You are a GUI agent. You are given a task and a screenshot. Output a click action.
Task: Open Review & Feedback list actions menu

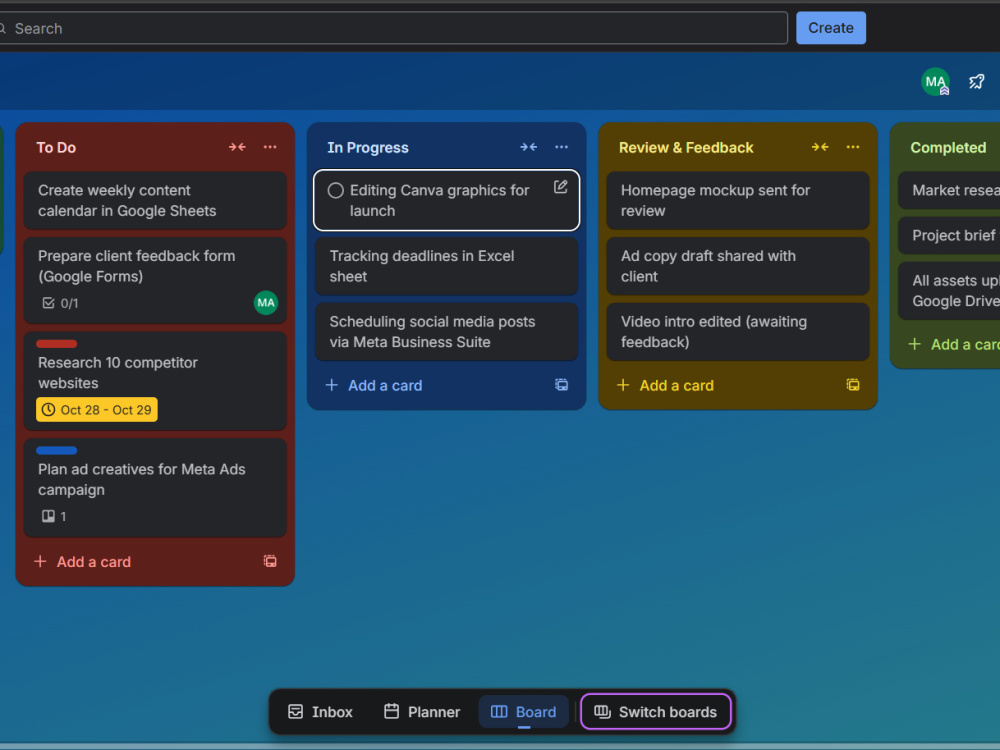click(853, 147)
